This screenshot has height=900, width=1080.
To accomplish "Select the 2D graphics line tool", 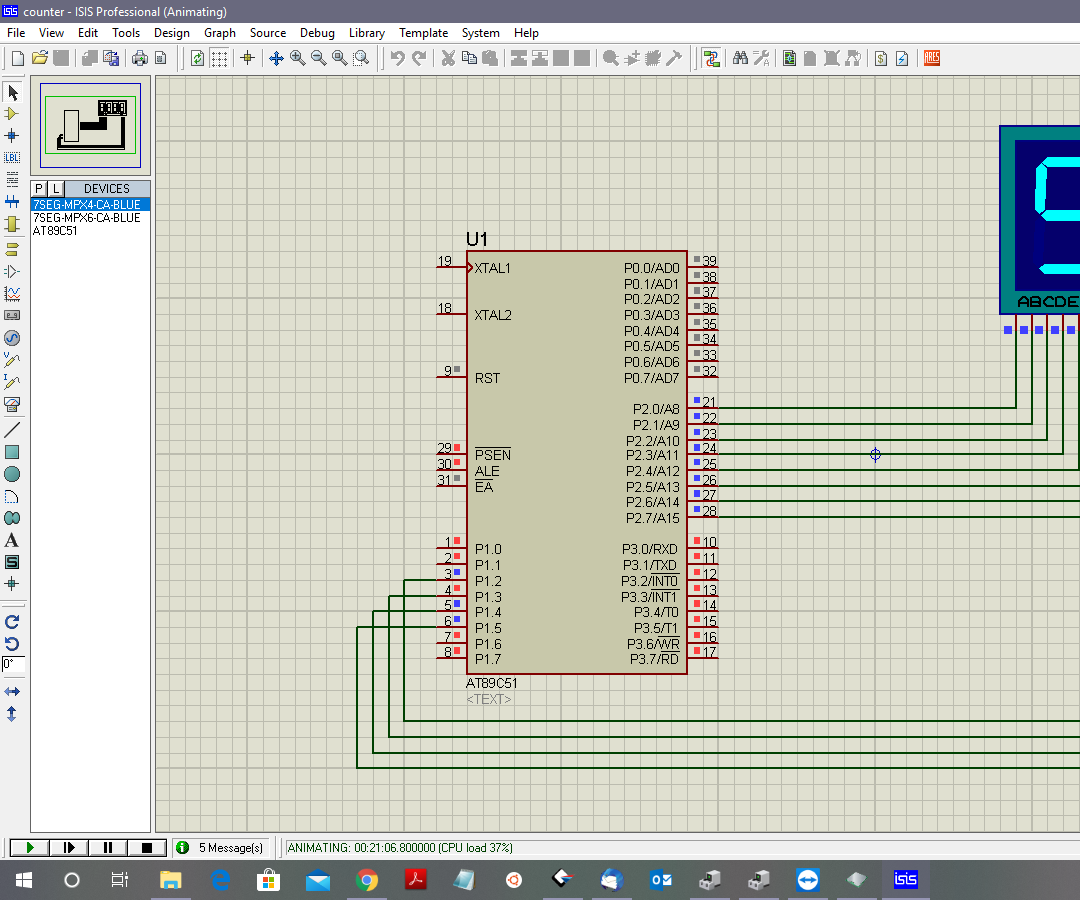I will click(x=12, y=430).
